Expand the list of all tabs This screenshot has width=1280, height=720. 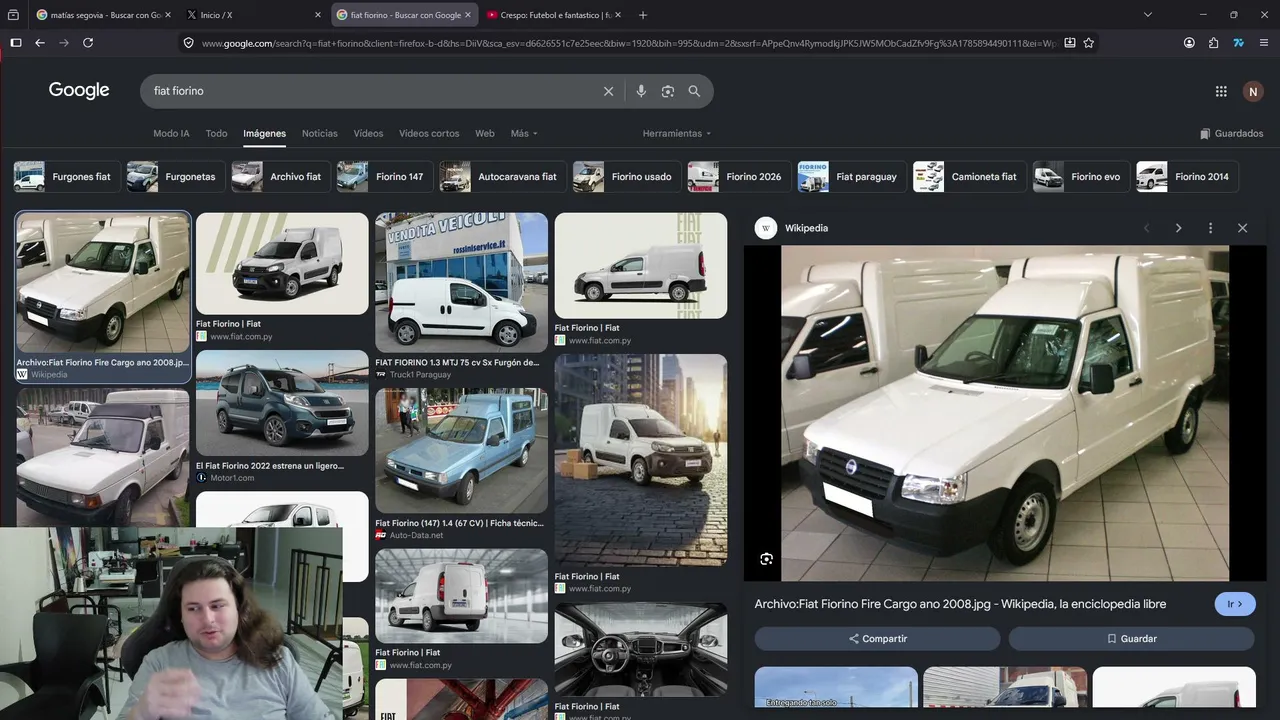tap(1148, 15)
